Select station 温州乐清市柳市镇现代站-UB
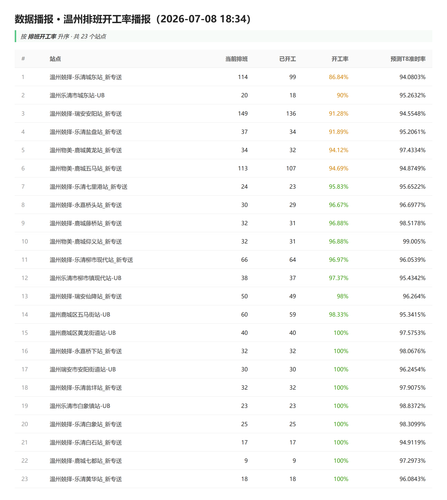The image size is (447, 500). 86,278
